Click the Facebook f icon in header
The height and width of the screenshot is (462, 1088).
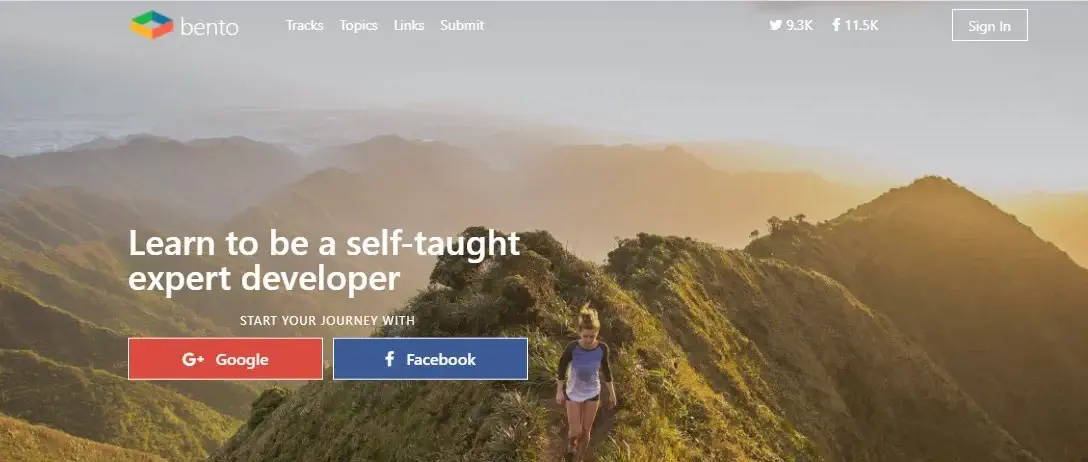tap(836, 25)
